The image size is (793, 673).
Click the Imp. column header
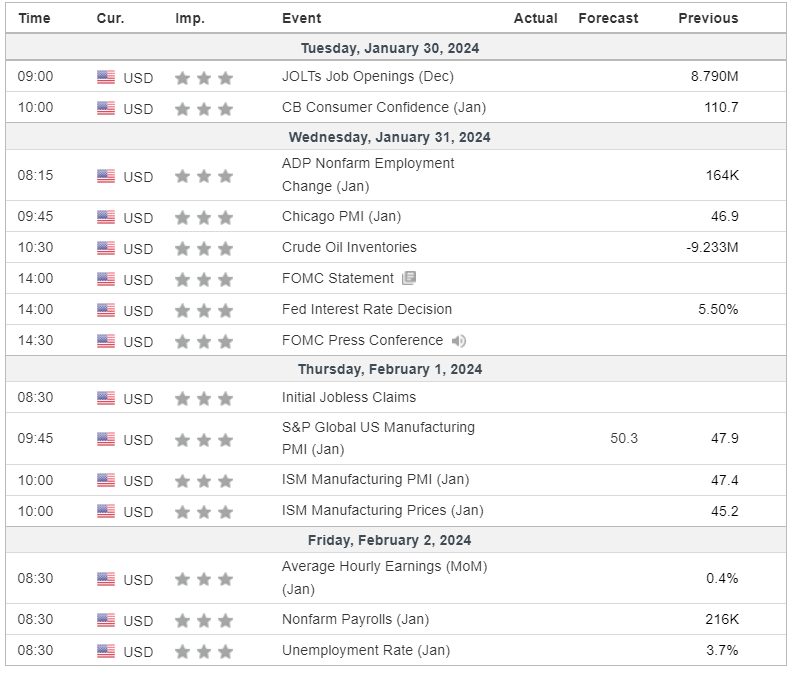190,18
